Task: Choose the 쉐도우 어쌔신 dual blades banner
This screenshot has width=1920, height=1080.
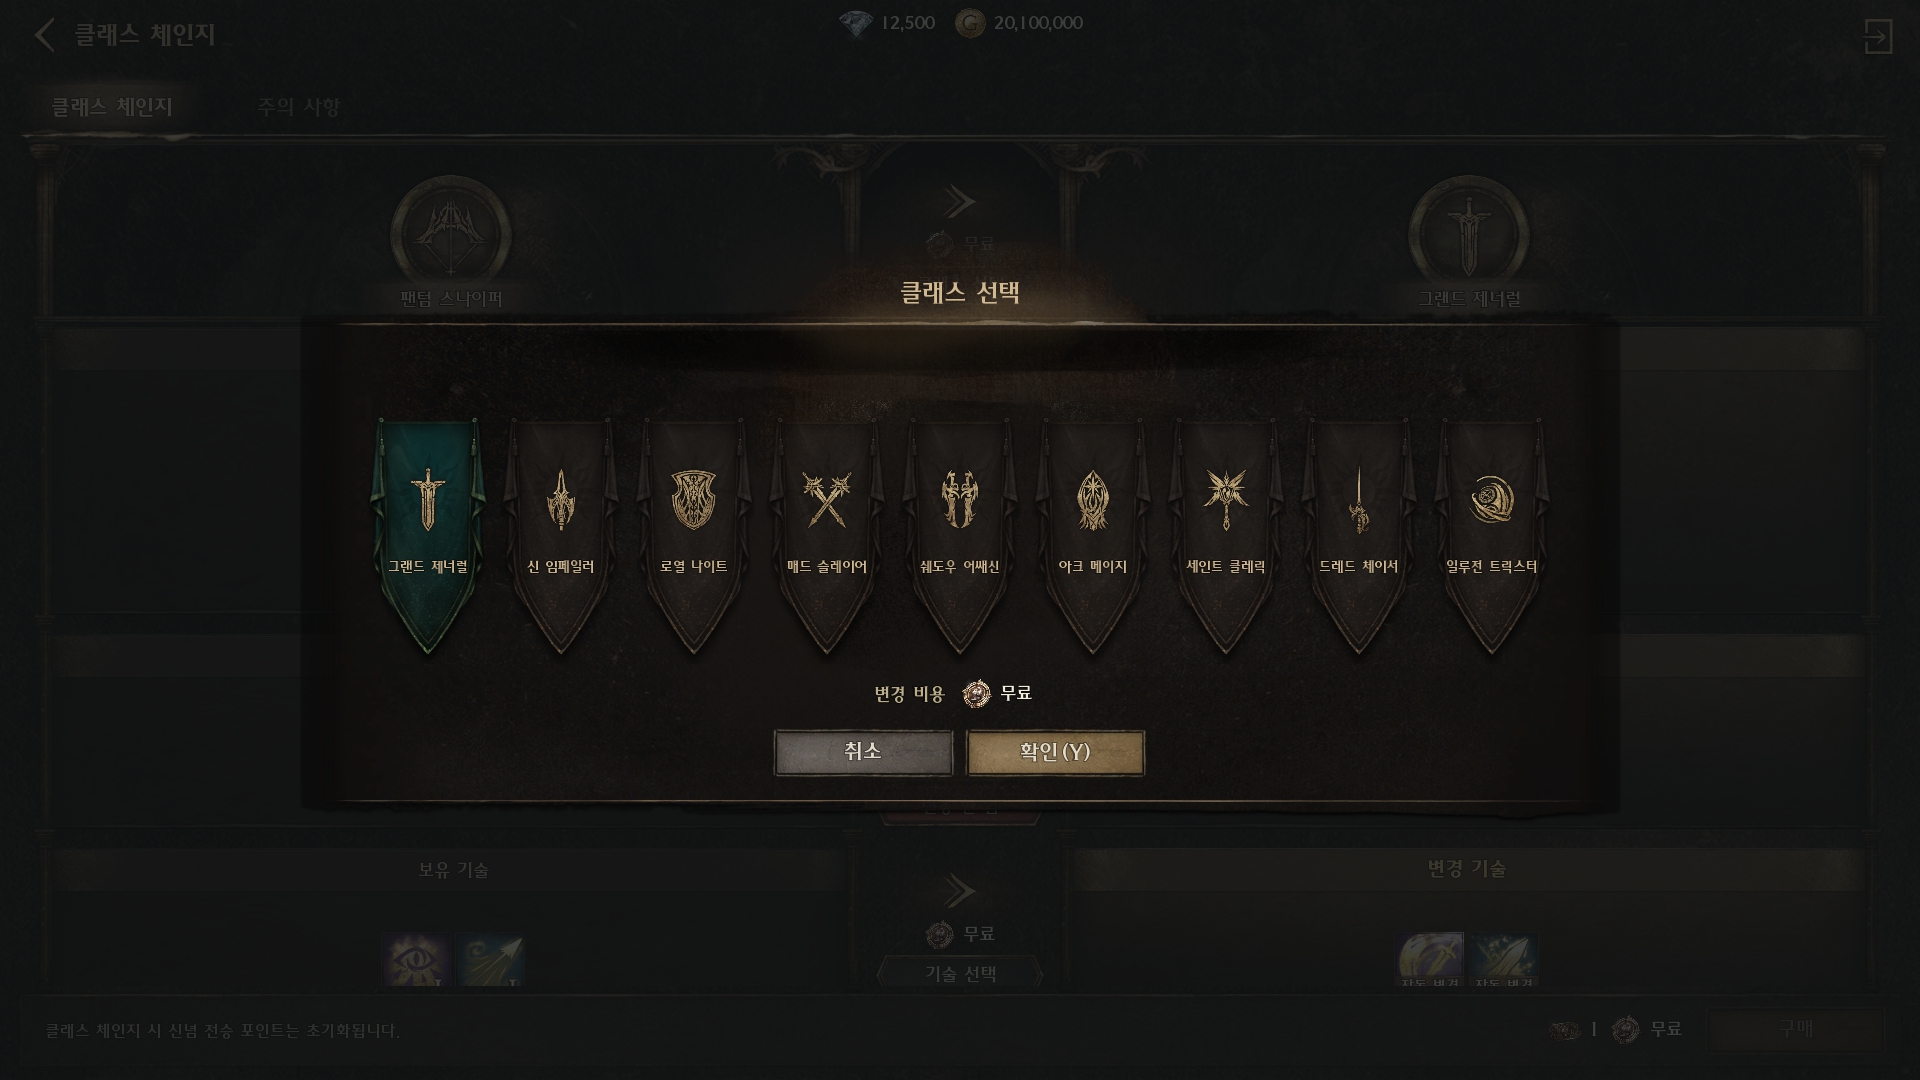Action: (x=960, y=536)
